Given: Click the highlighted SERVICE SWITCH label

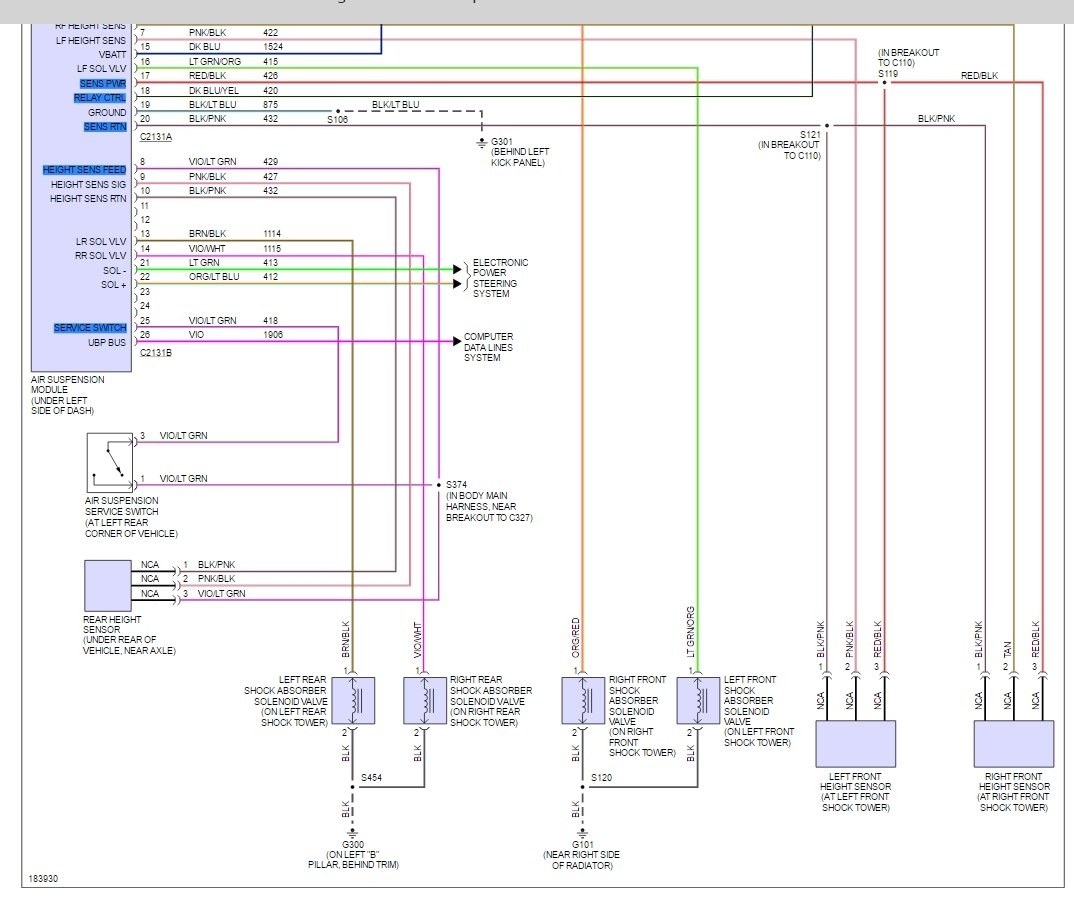Looking at the screenshot, I should (90, 327).
